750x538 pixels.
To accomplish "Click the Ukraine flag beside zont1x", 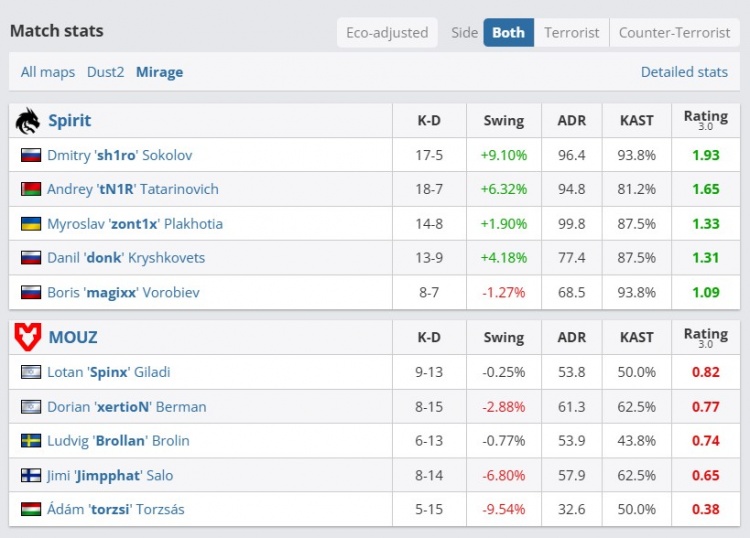I will click(31, 224).
